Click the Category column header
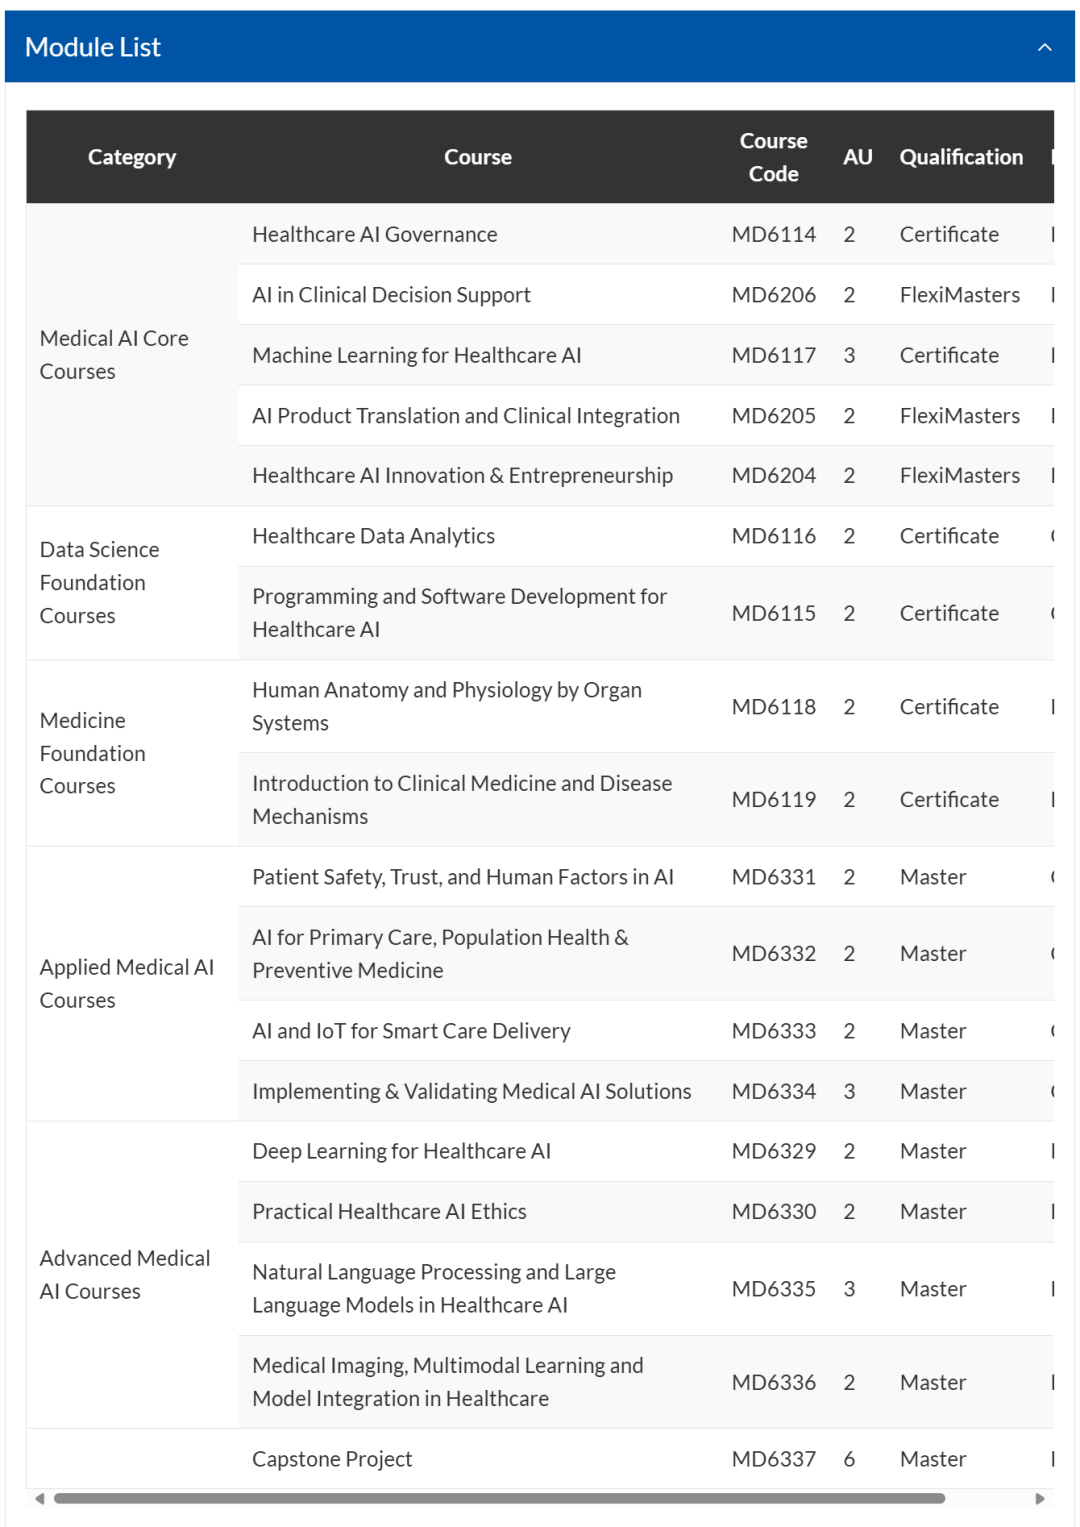 [x=132, y=157]
